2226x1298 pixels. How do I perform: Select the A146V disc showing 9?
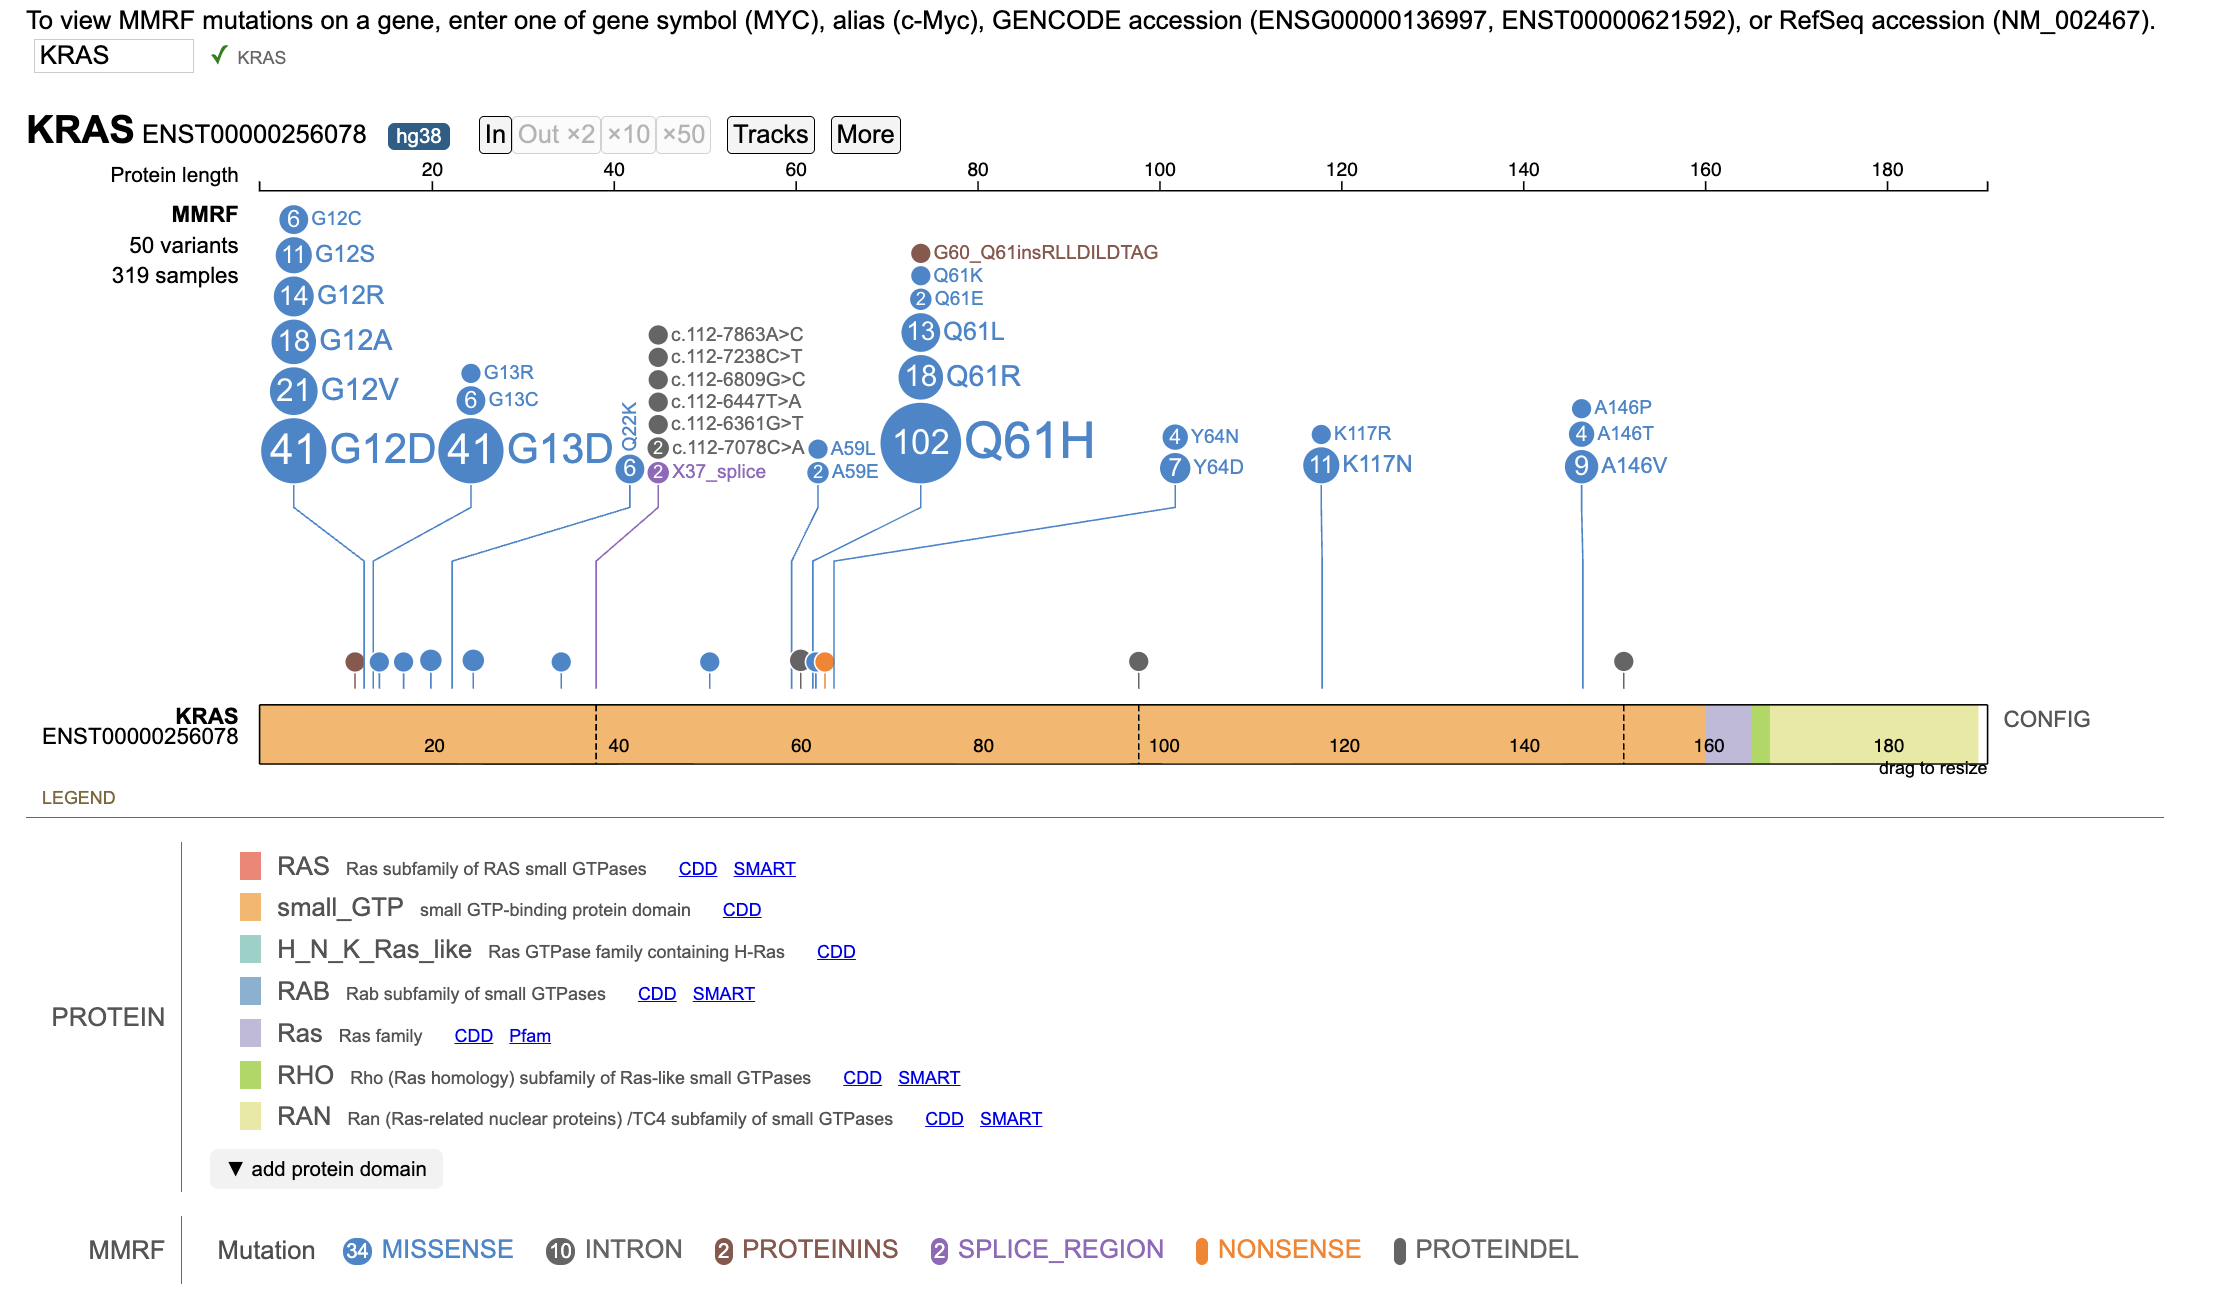pos(1580,466)
